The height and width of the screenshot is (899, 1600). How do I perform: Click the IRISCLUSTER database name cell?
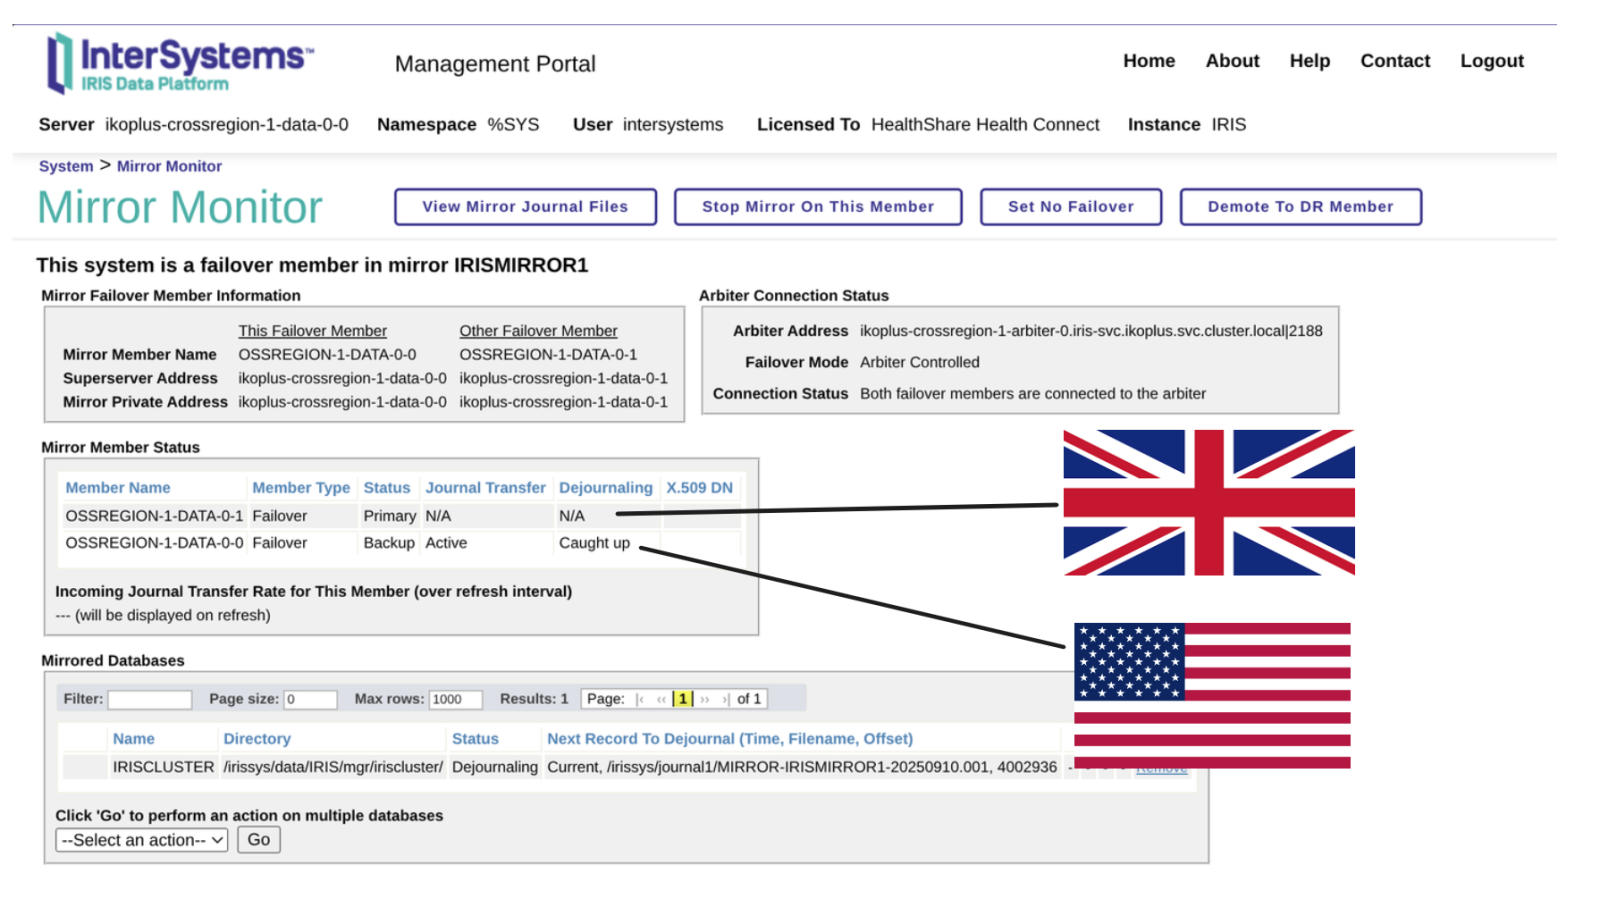pos(163,767)
